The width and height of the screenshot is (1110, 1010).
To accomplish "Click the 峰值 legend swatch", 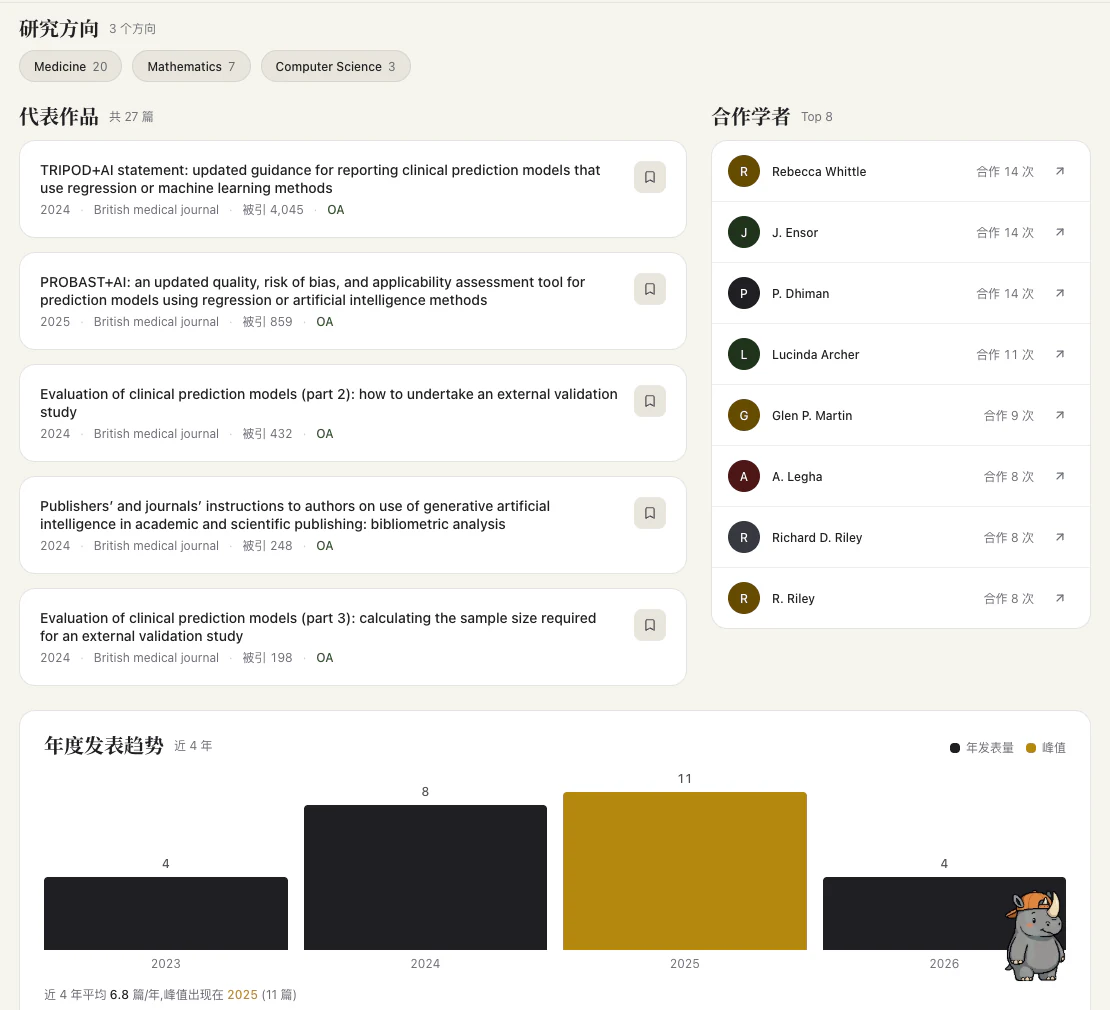I will point(1031,748).
